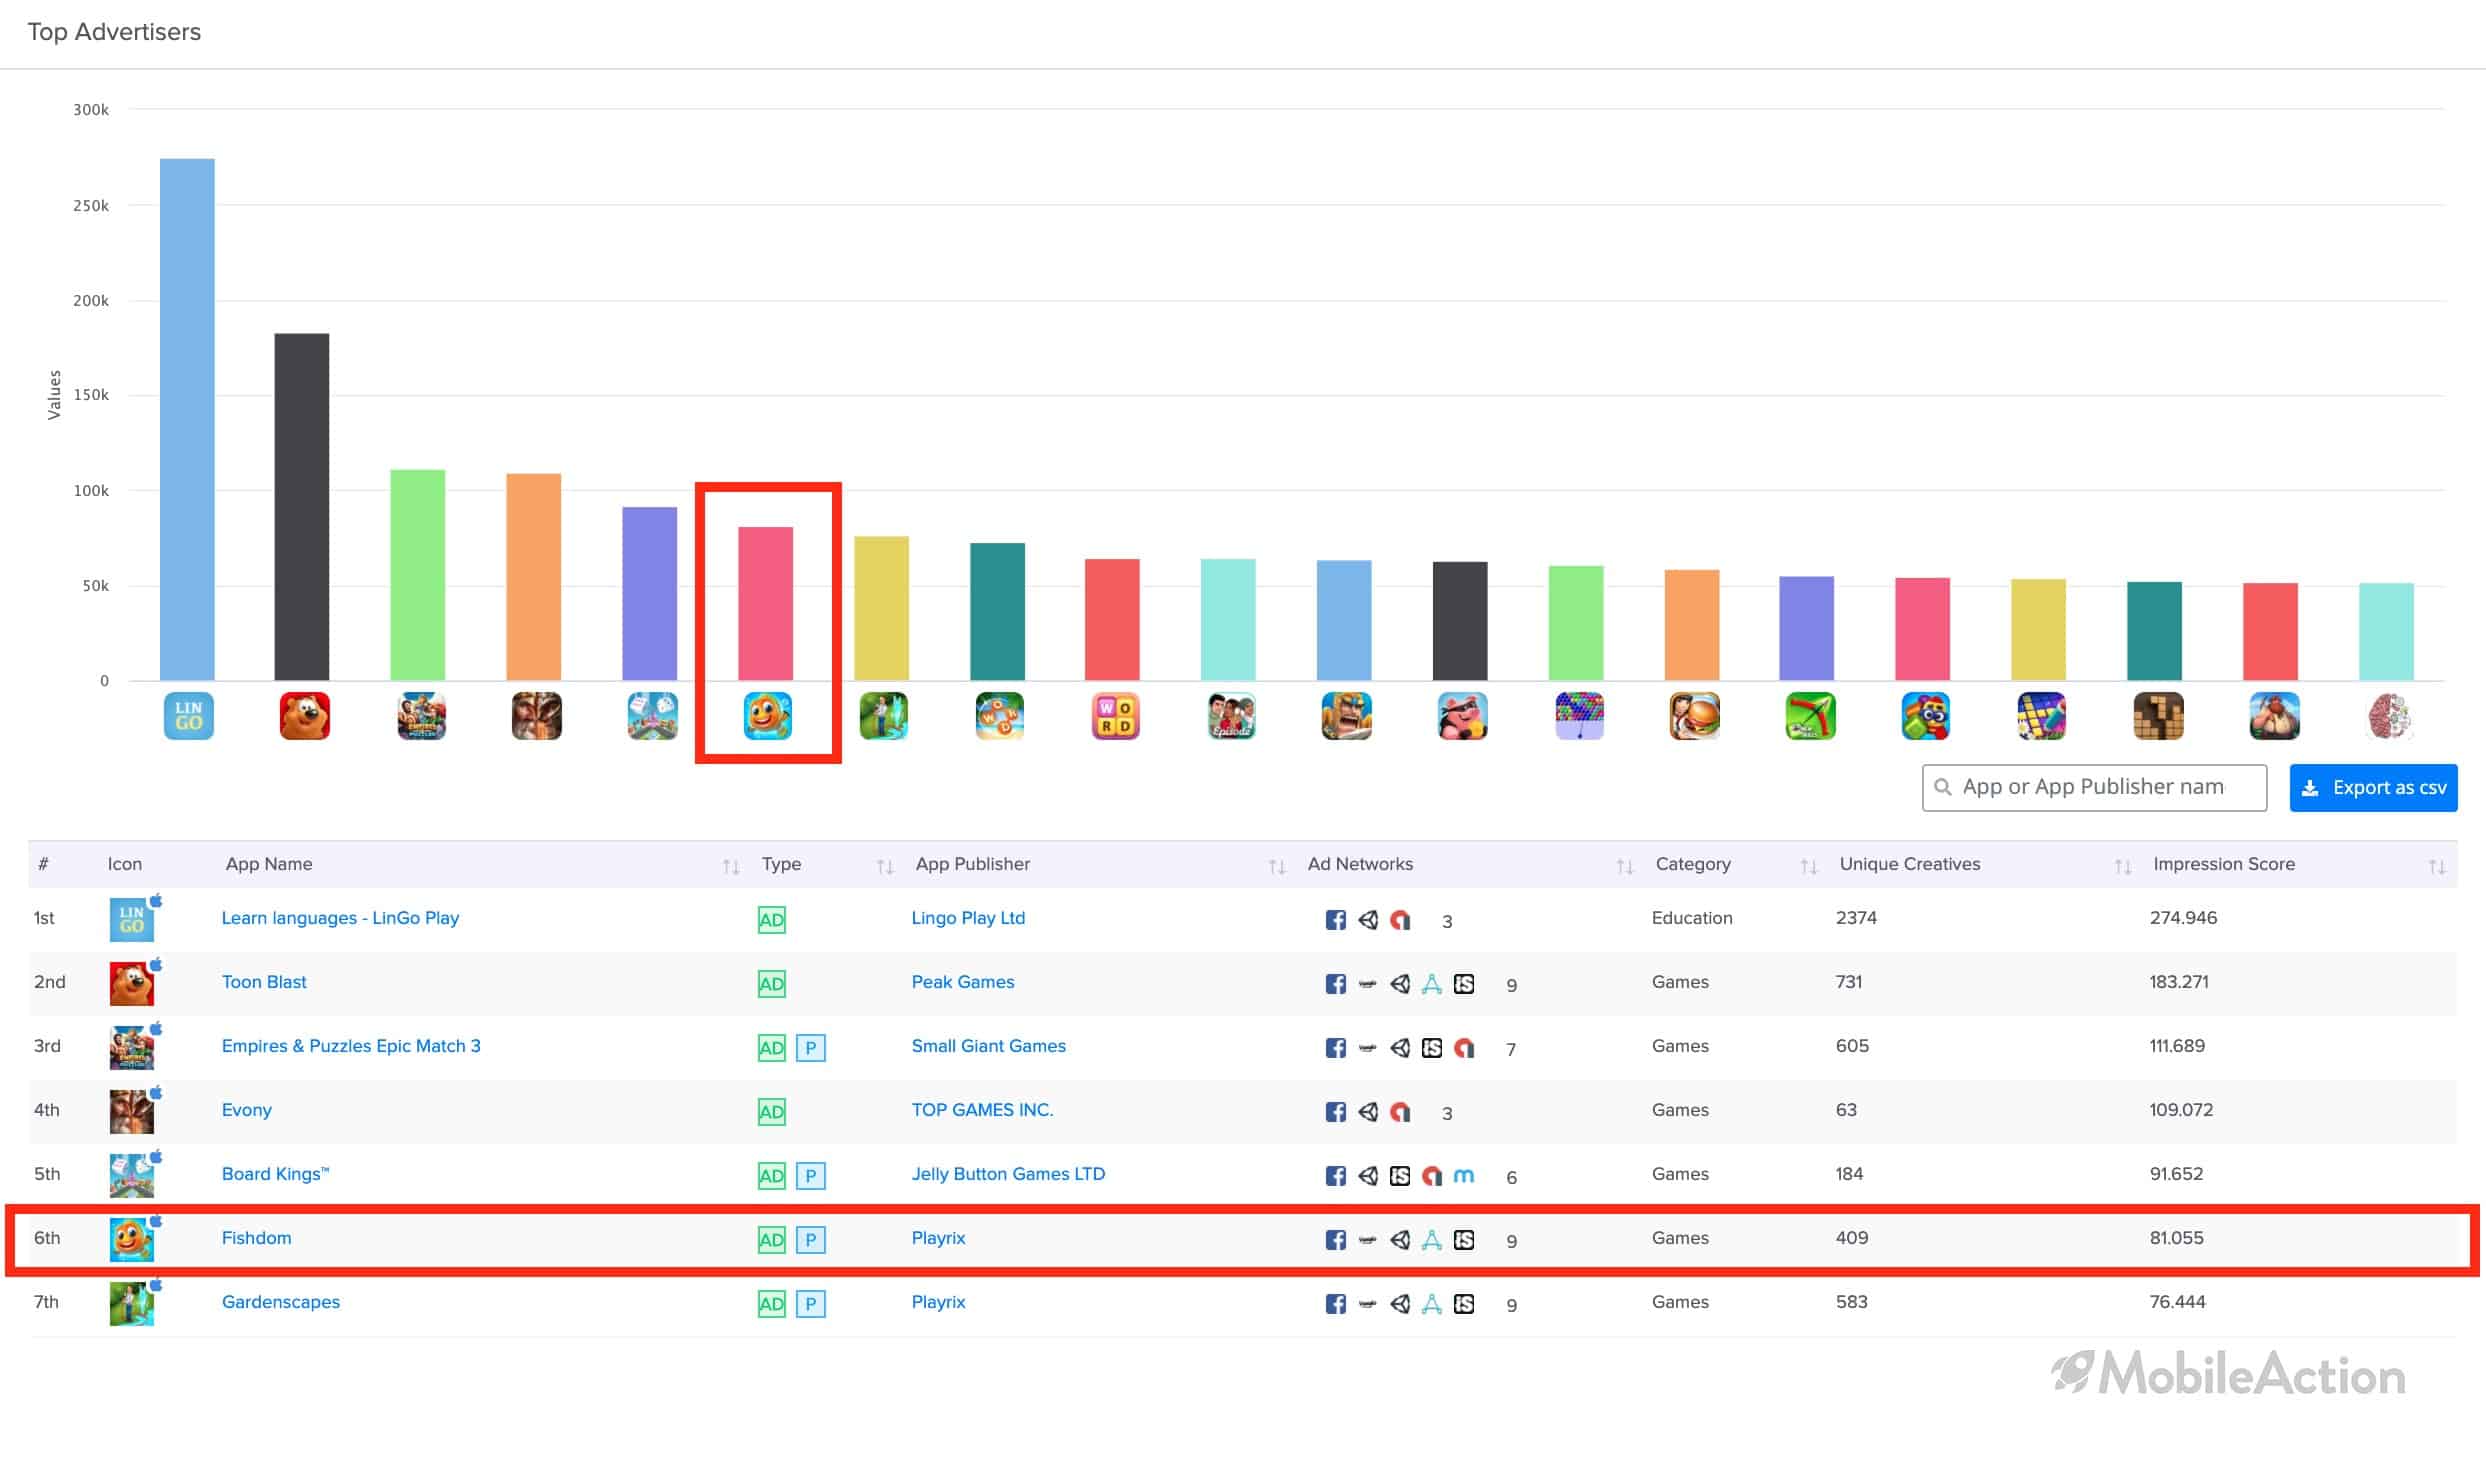This screenshot has height=1474, width=2486.
Task: Click the pig game icon under the chart
Action: click(x=1462, y=716)
